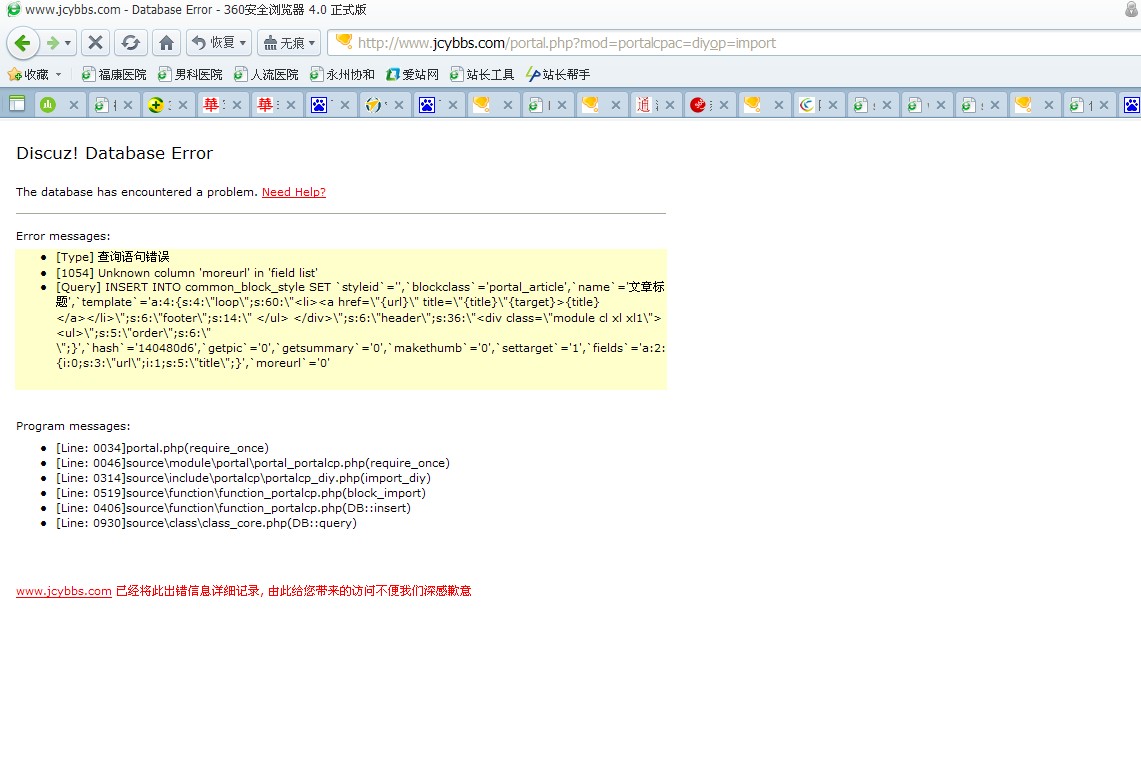Screen dimensions: 1141x758
Task: Reload the page with the refresh icon
Action: click(x=131, y=43)
